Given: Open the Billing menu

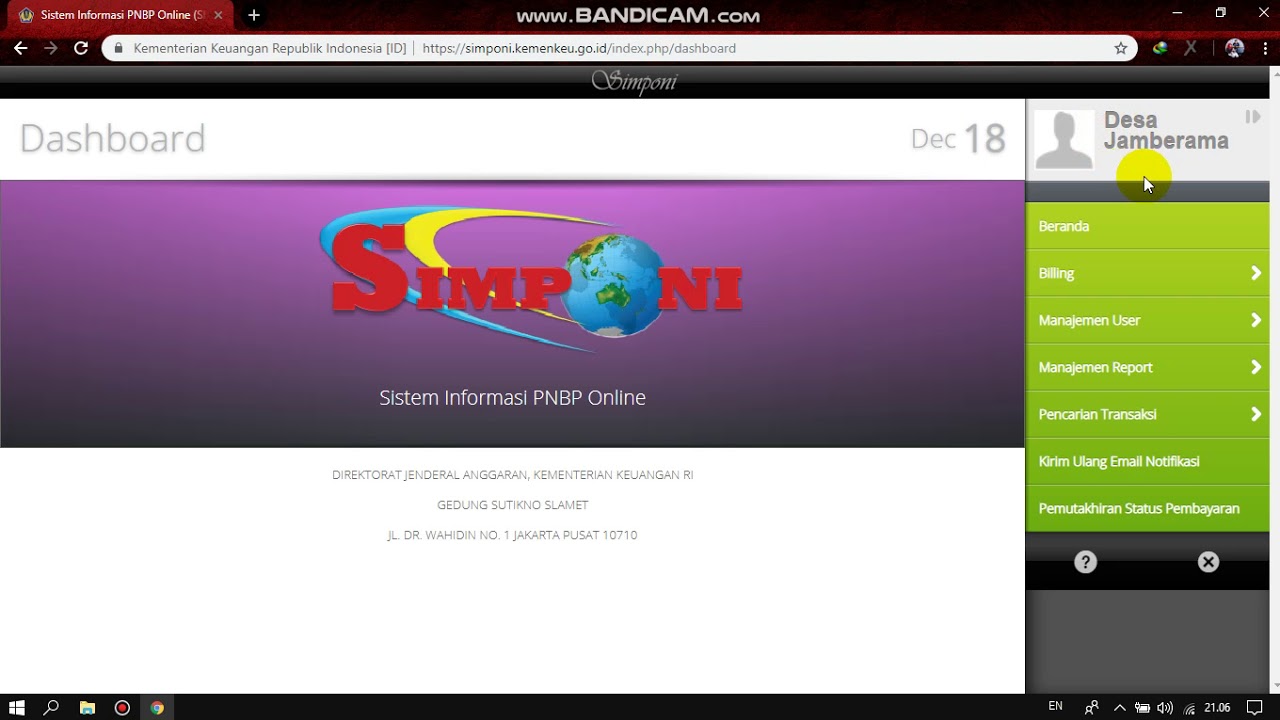Looking at the screenshot, I should coord(1148,273).
